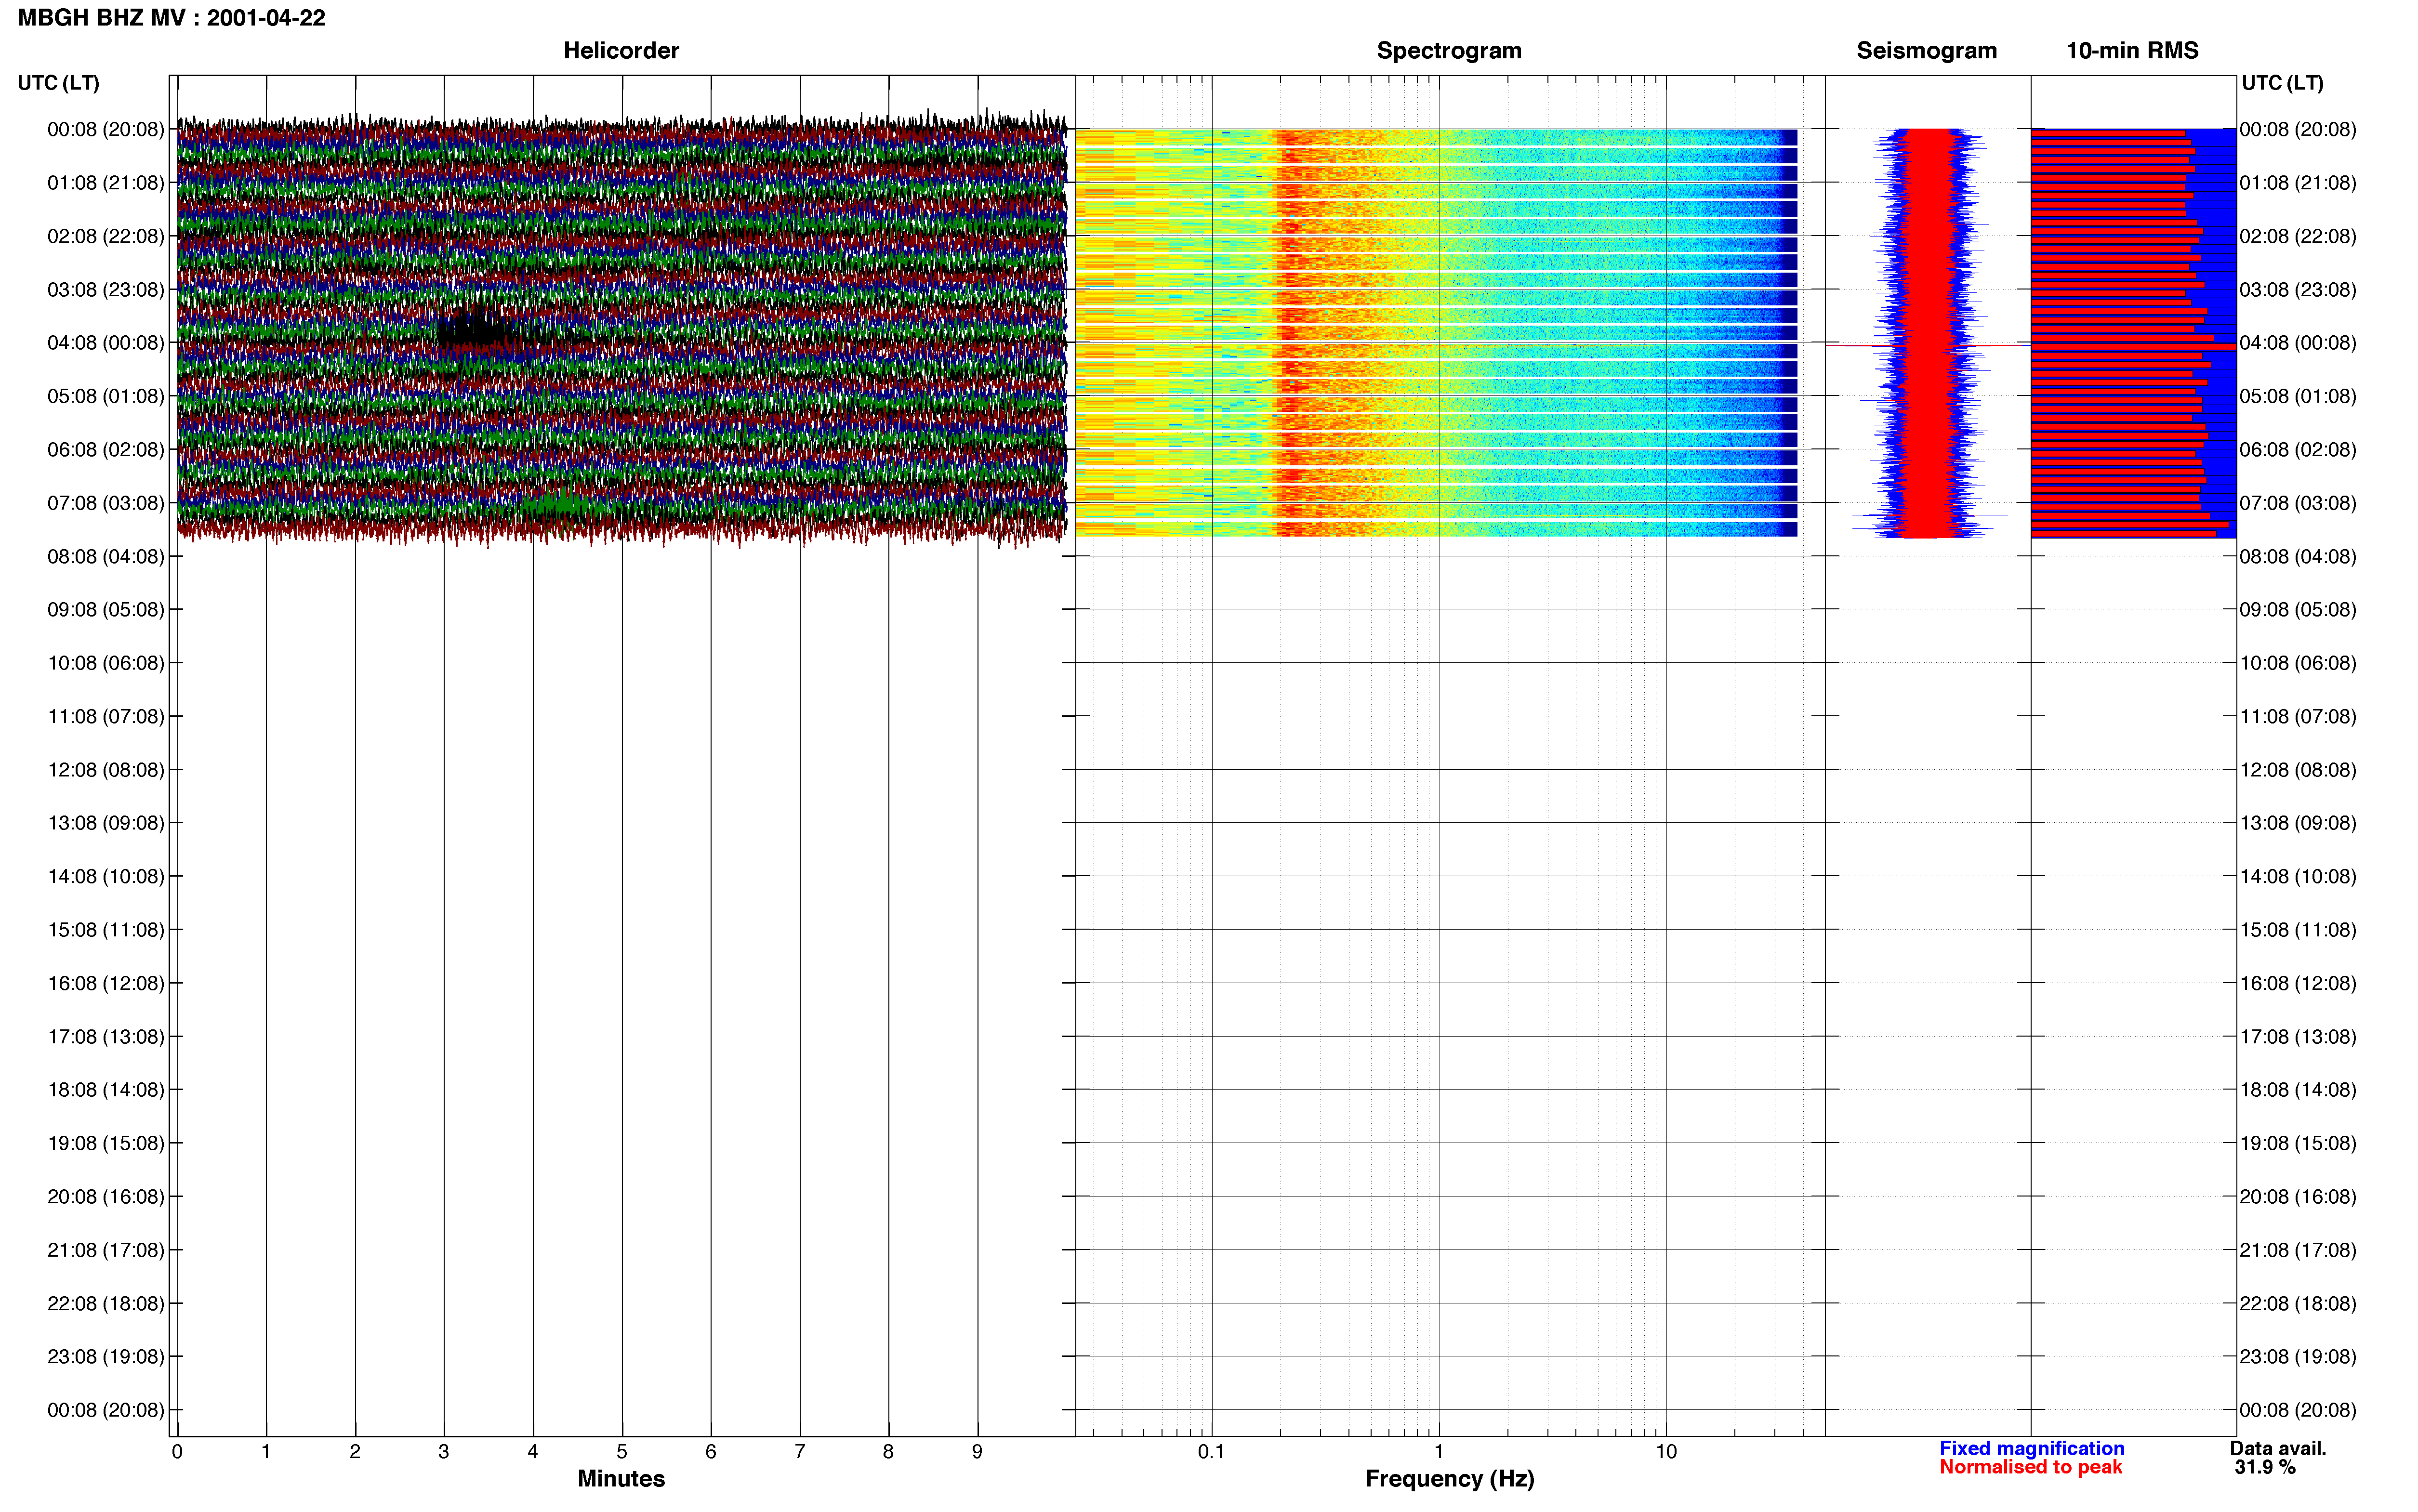Click the 07:08 (03:08) label on the left axis
The image size is (2418, 1512).
click(106, 503)
